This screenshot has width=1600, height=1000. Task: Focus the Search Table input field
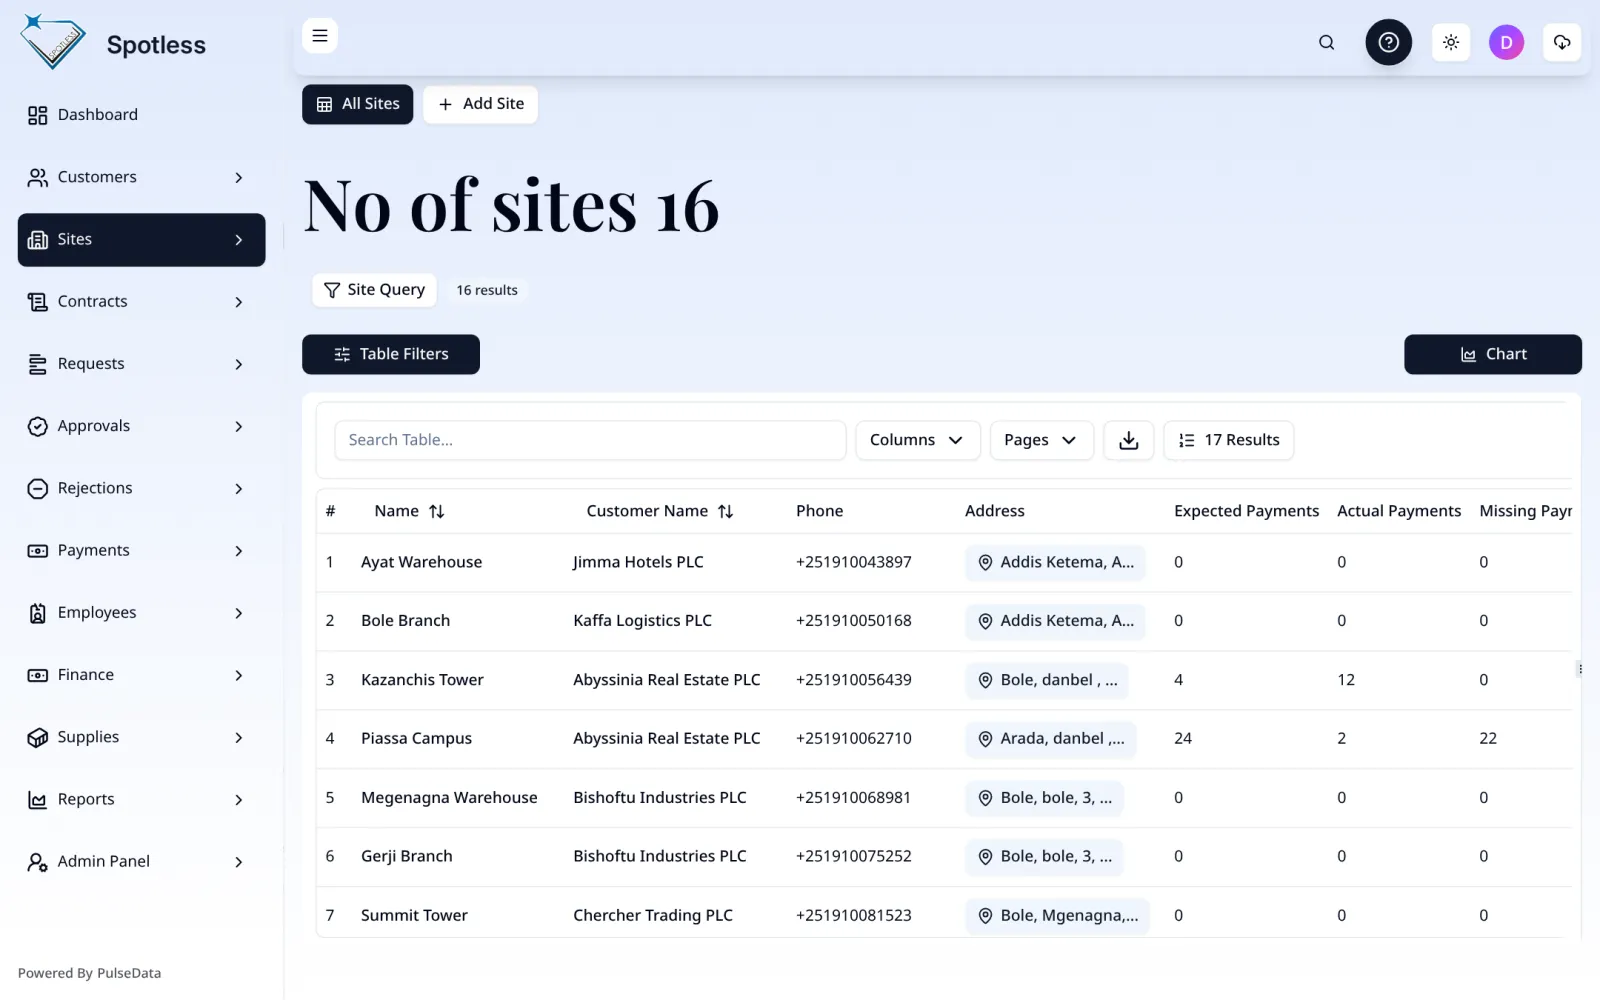tap(590, 440)
